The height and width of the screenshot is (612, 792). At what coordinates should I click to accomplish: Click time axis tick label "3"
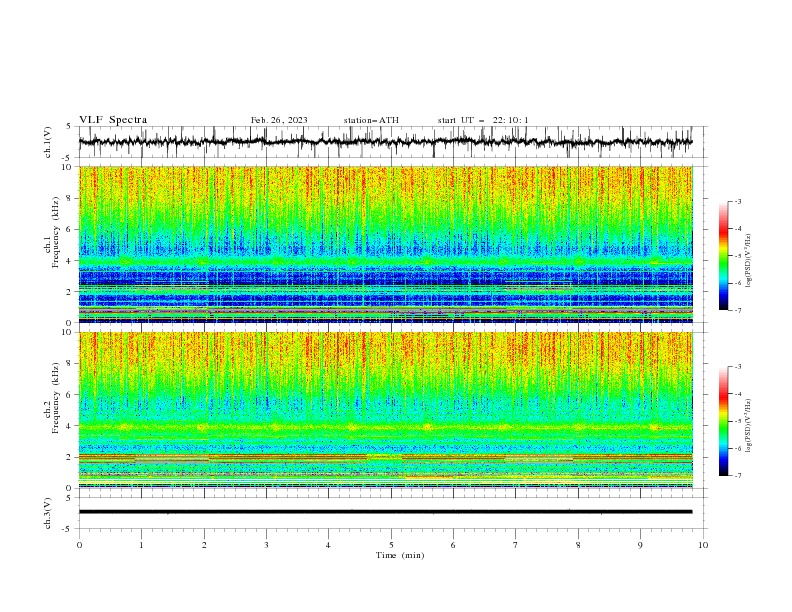(266, 545)
